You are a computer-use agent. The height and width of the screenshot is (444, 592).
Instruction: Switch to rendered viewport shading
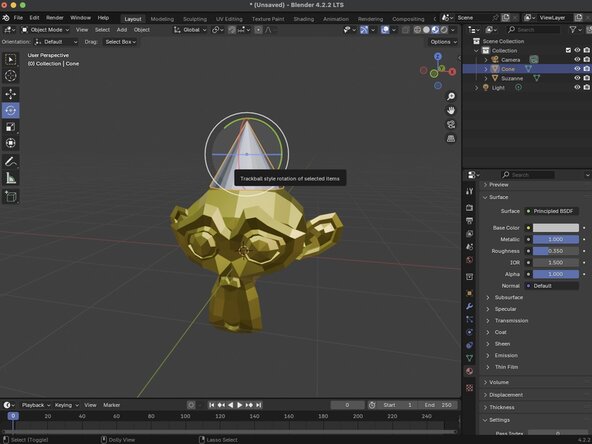tap(444, 30)
